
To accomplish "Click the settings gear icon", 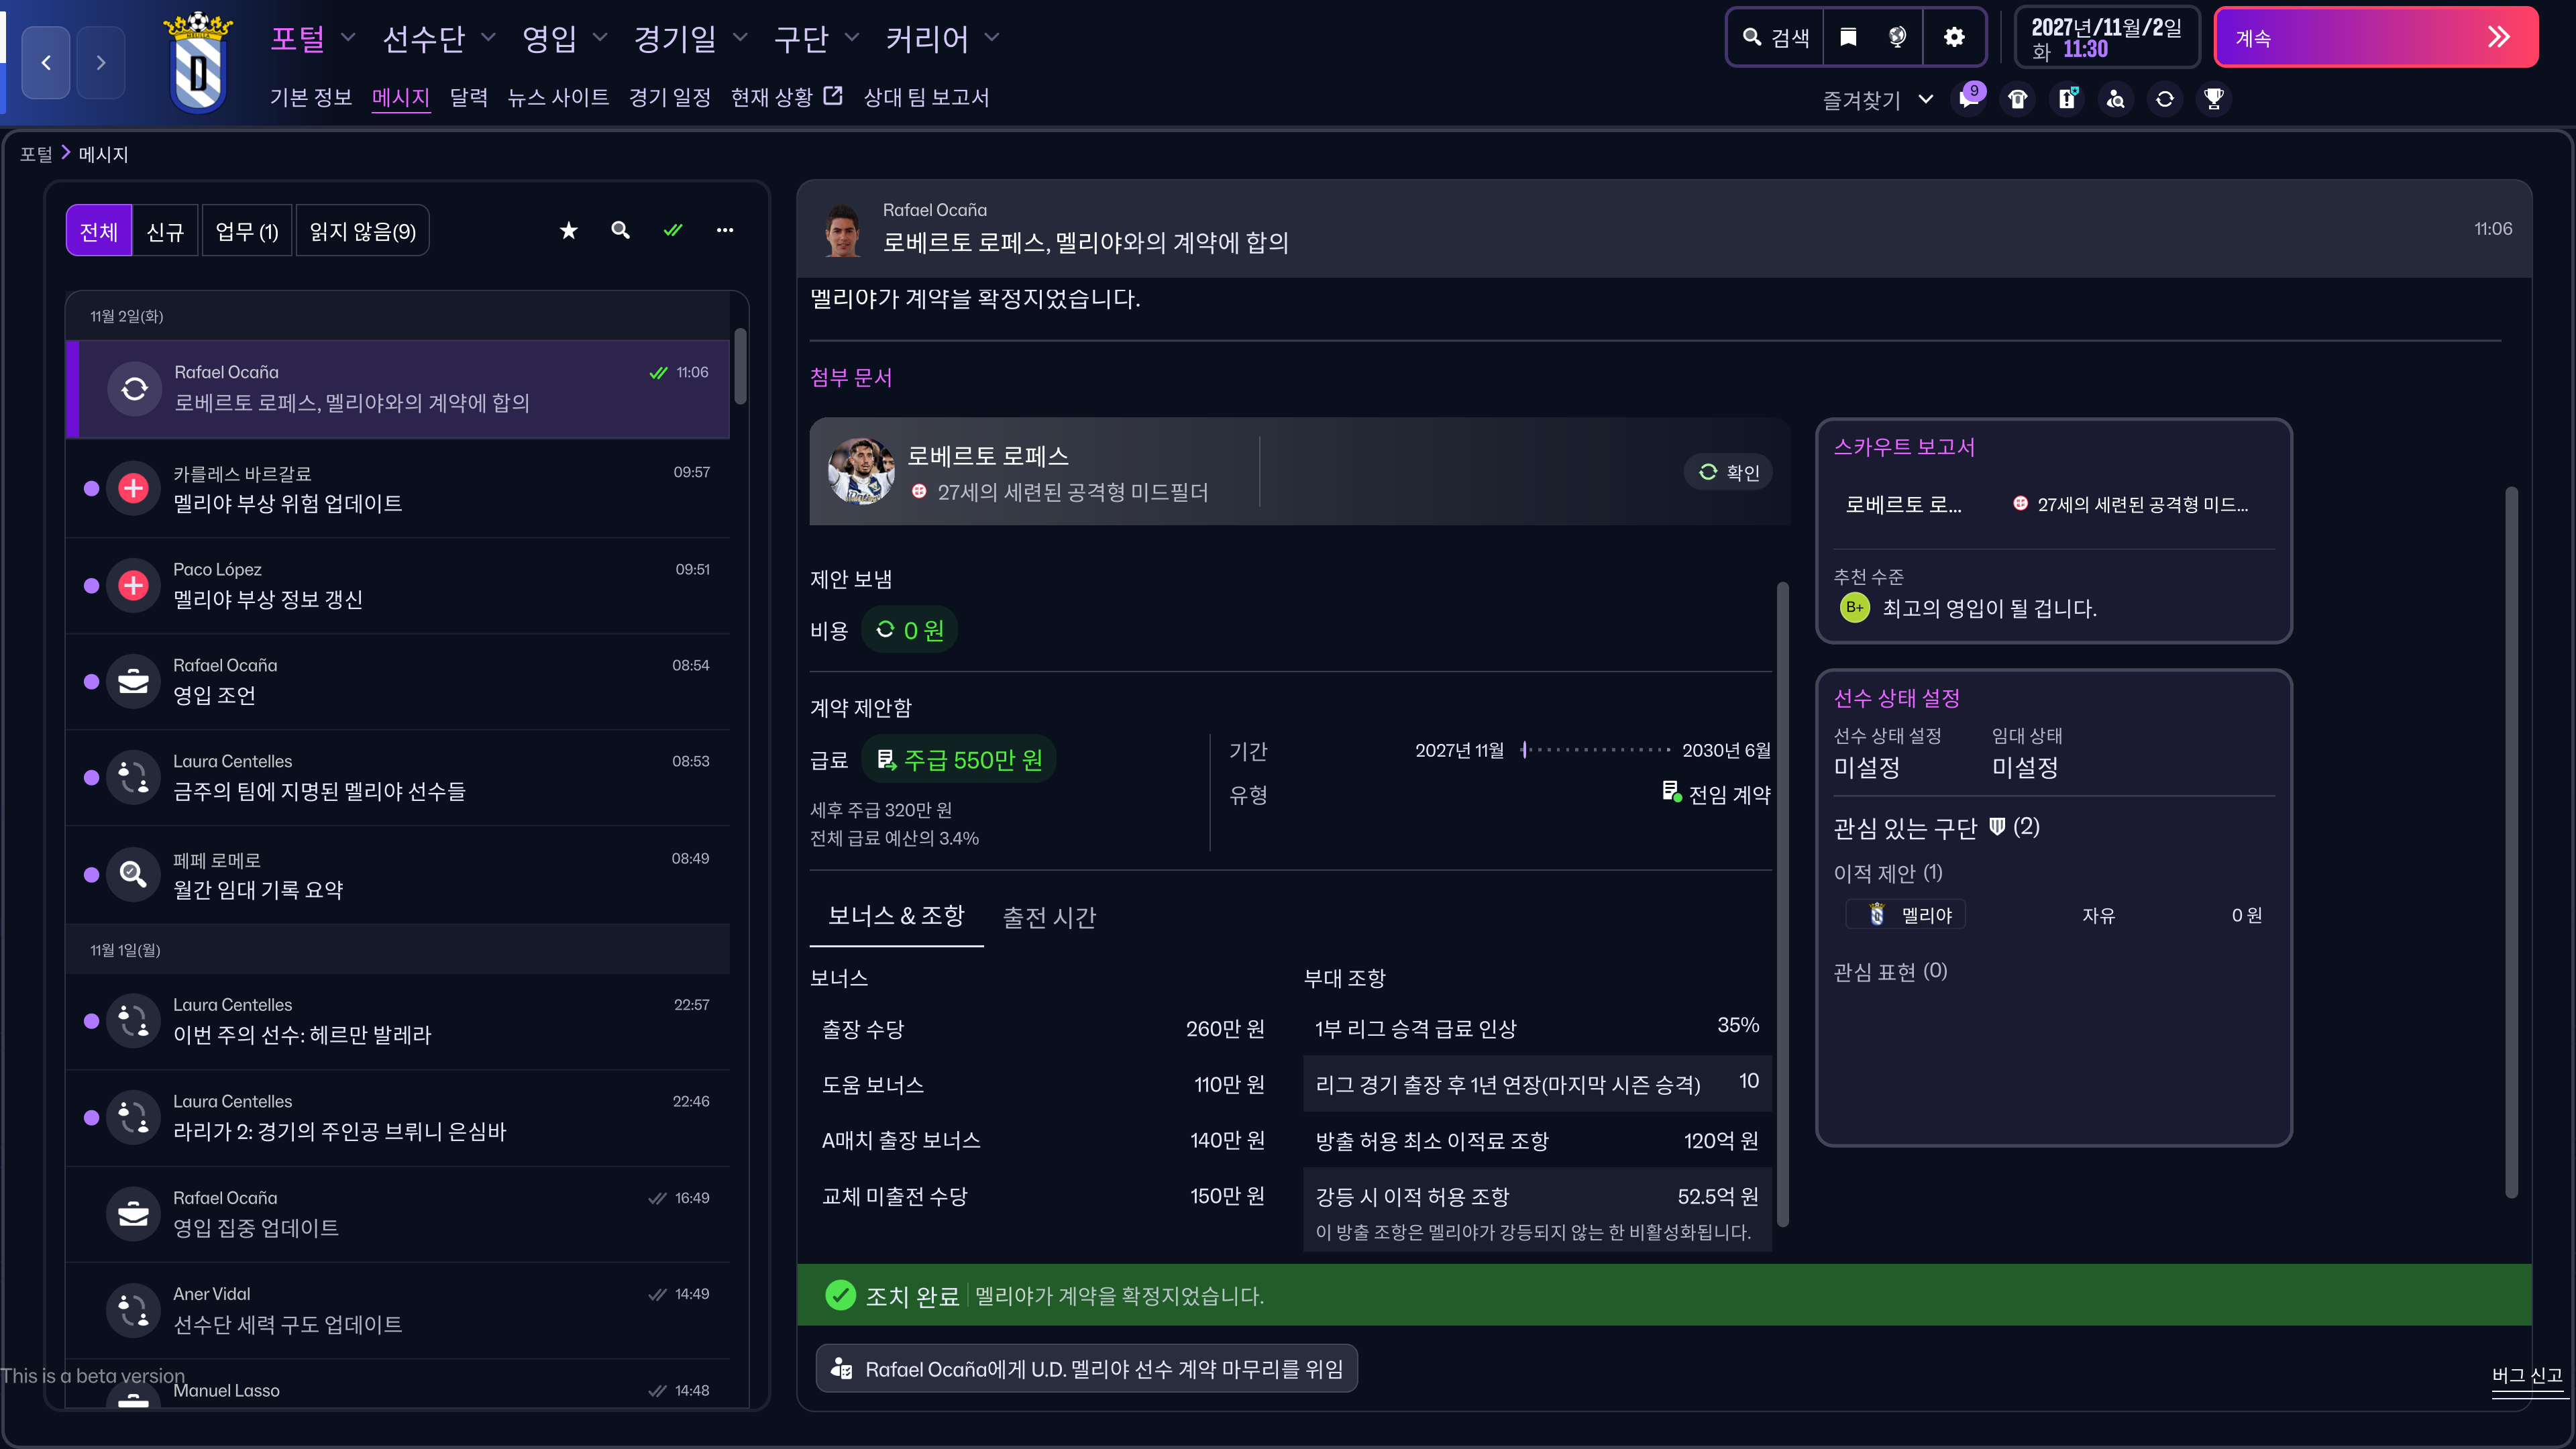I will (1953, 38).
